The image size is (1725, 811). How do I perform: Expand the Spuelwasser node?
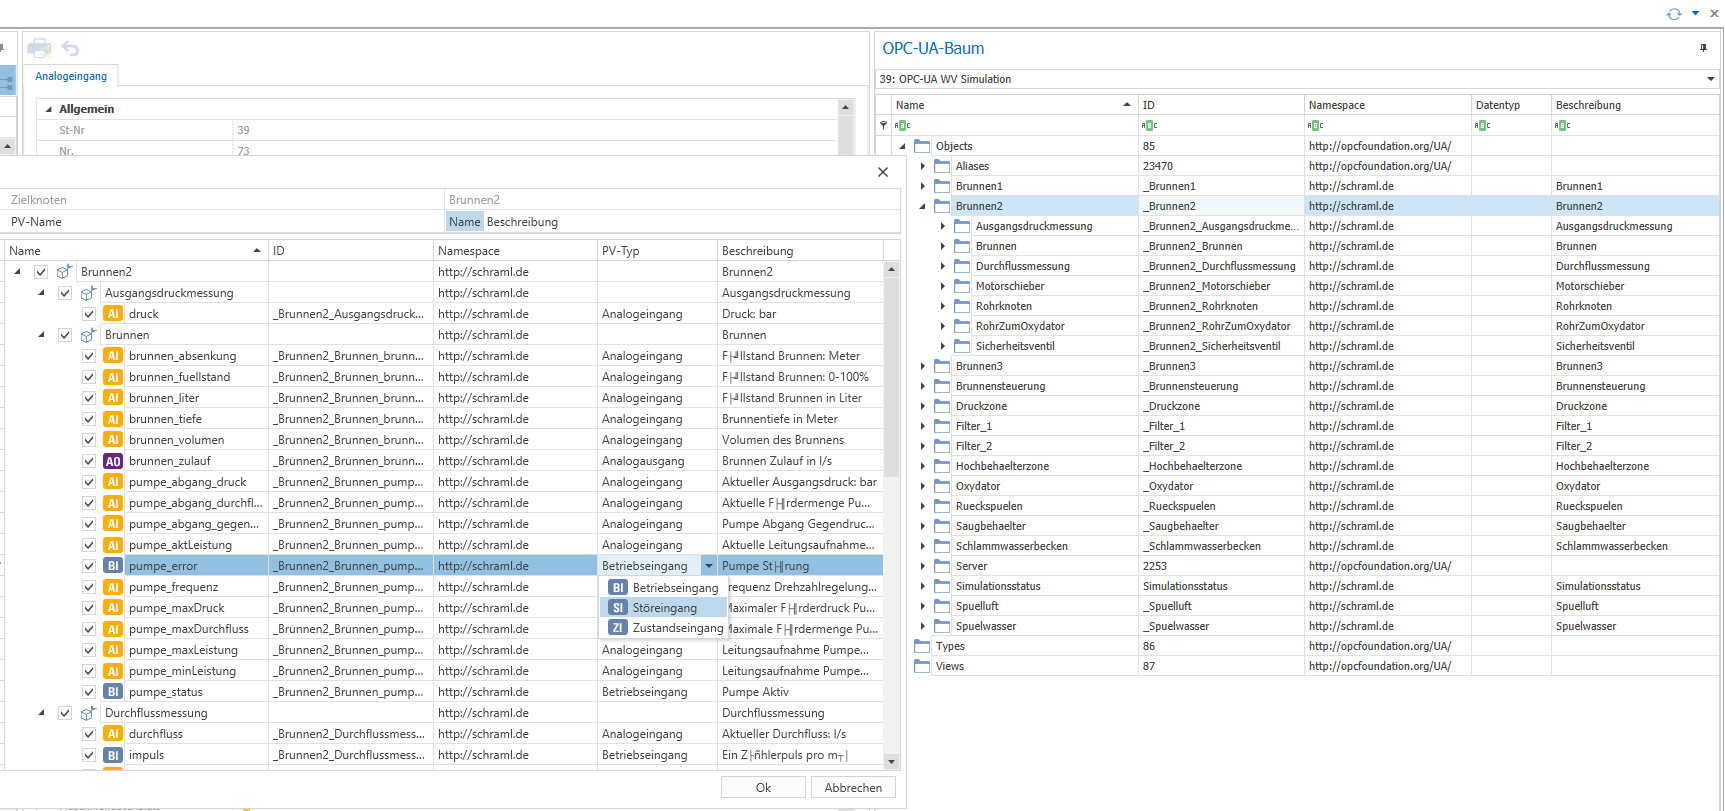pos(922,626)
